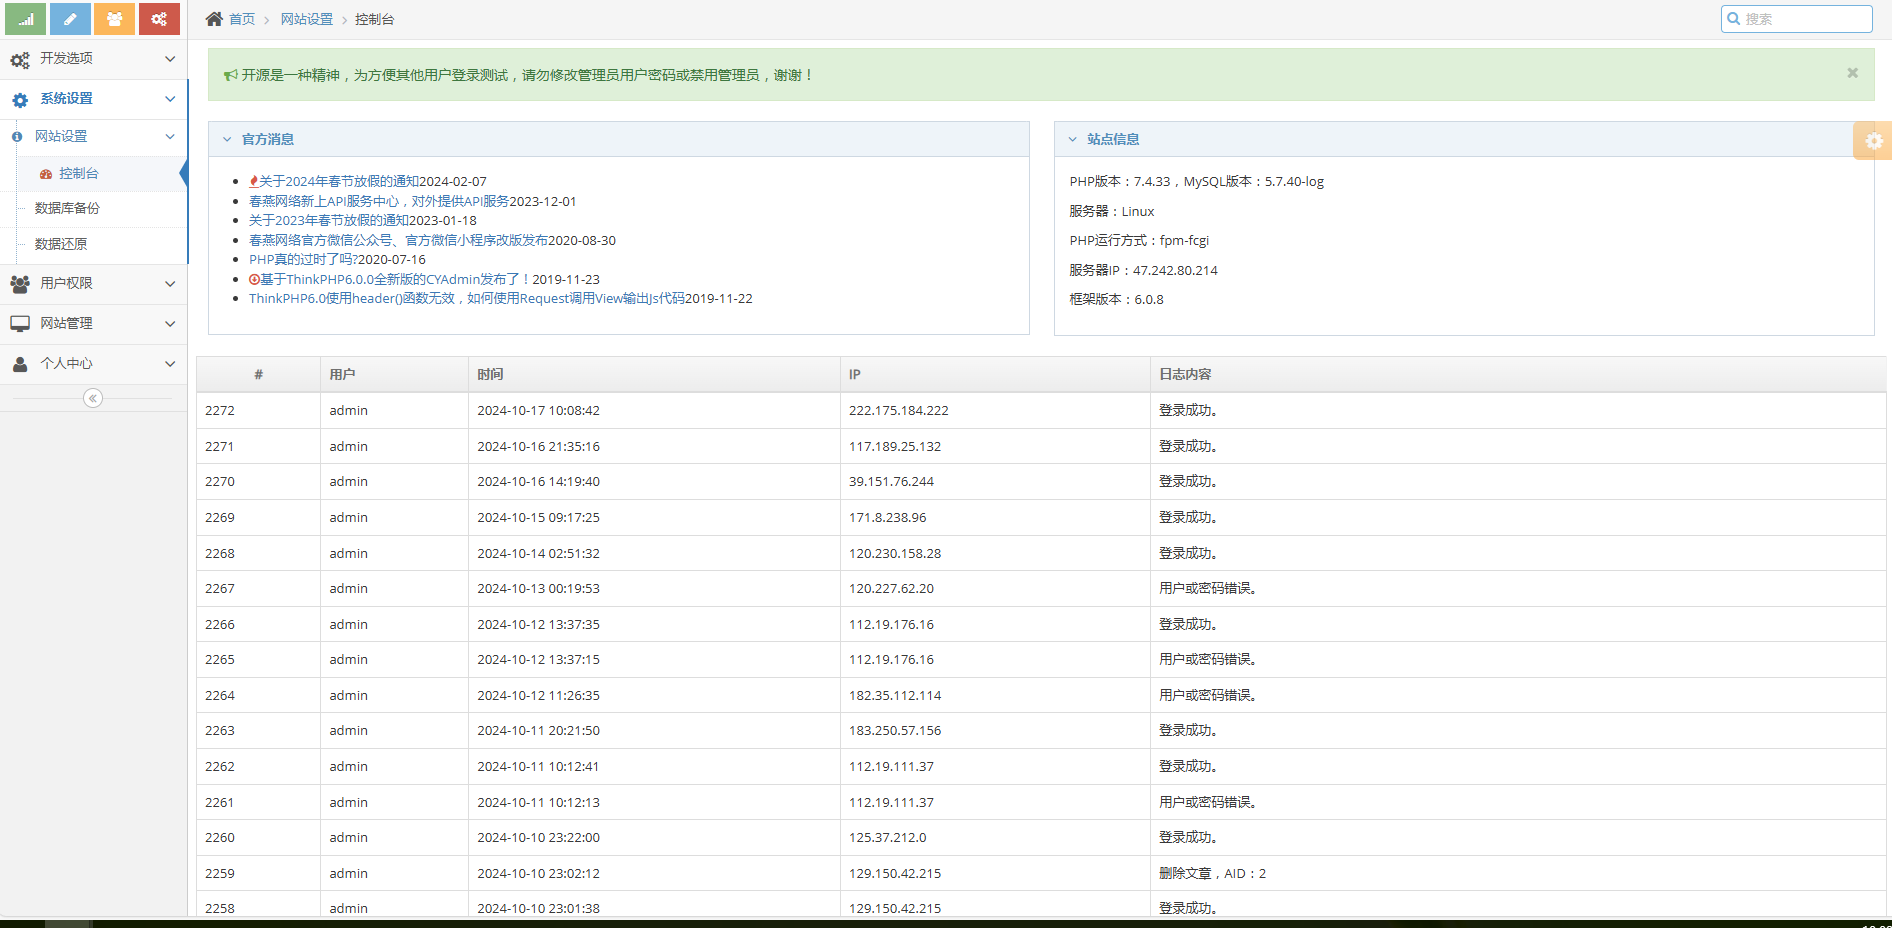Click 网站设置 in the breadcrumb
The height and width of the screenshot is (928, 1892).
click(306, 20)
